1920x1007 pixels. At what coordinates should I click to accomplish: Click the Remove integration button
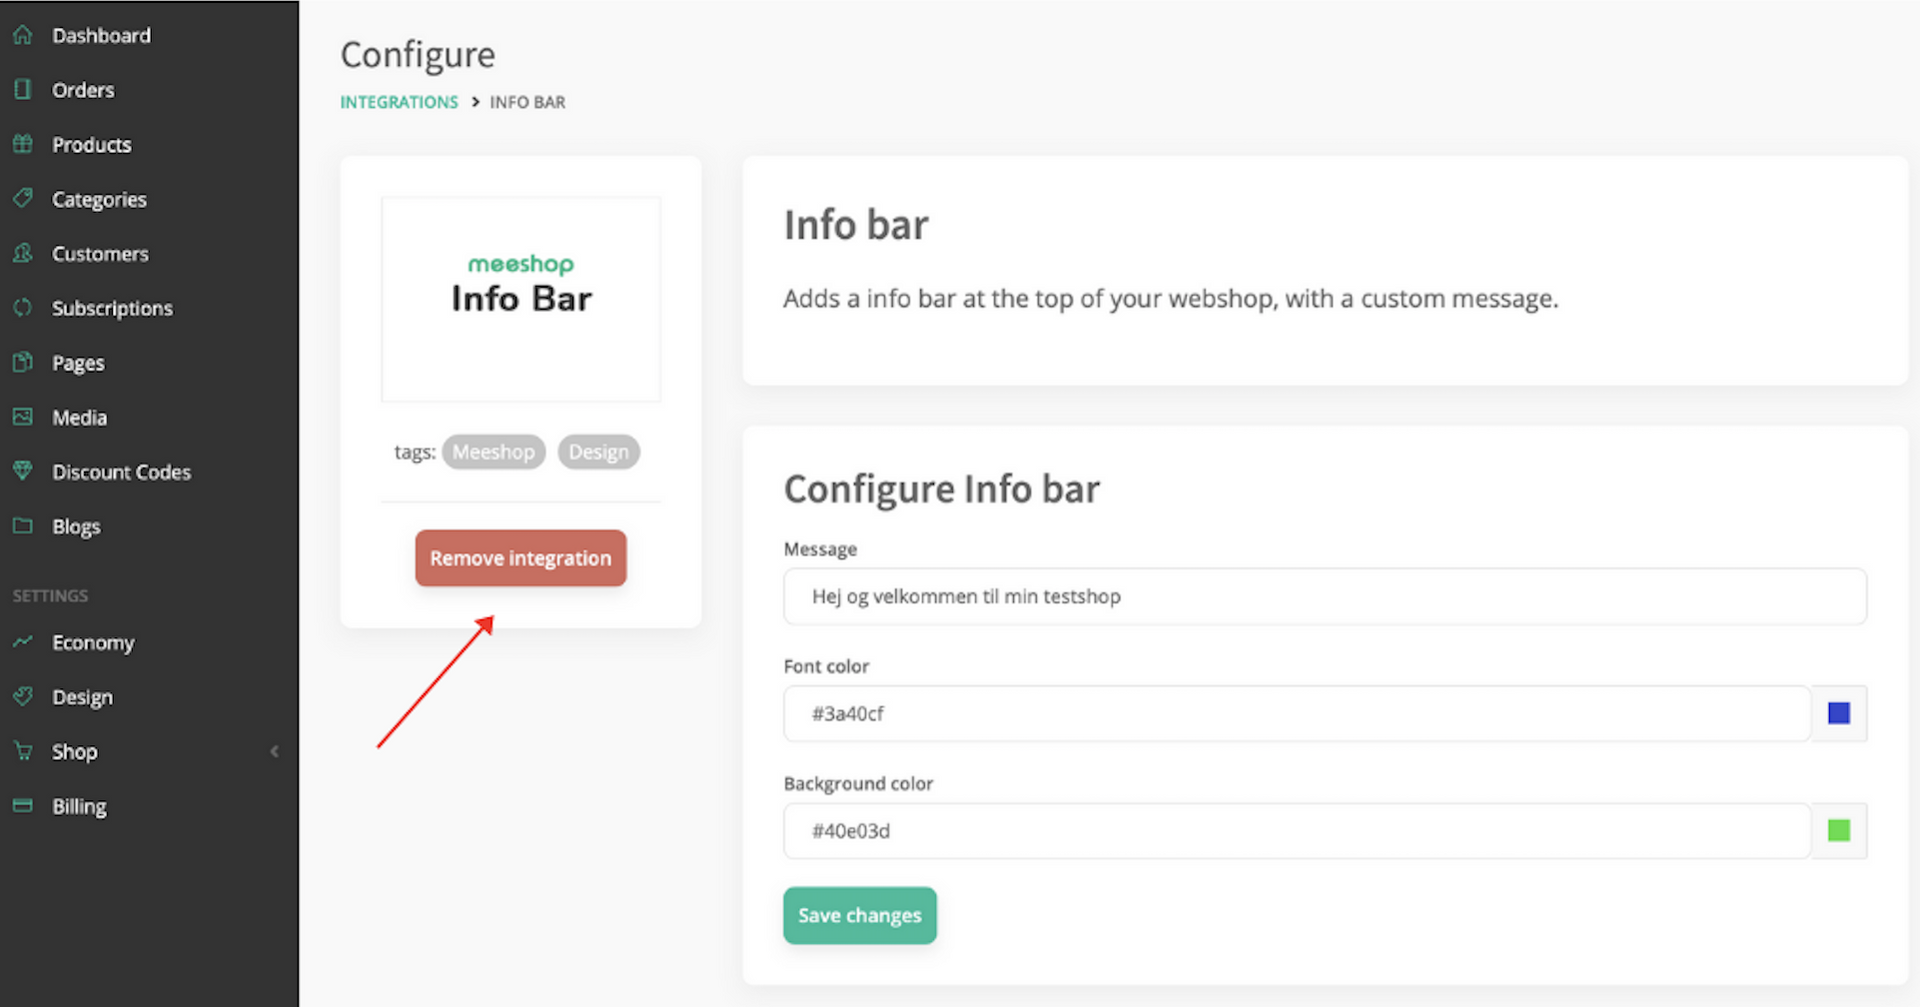pos(521,558)
